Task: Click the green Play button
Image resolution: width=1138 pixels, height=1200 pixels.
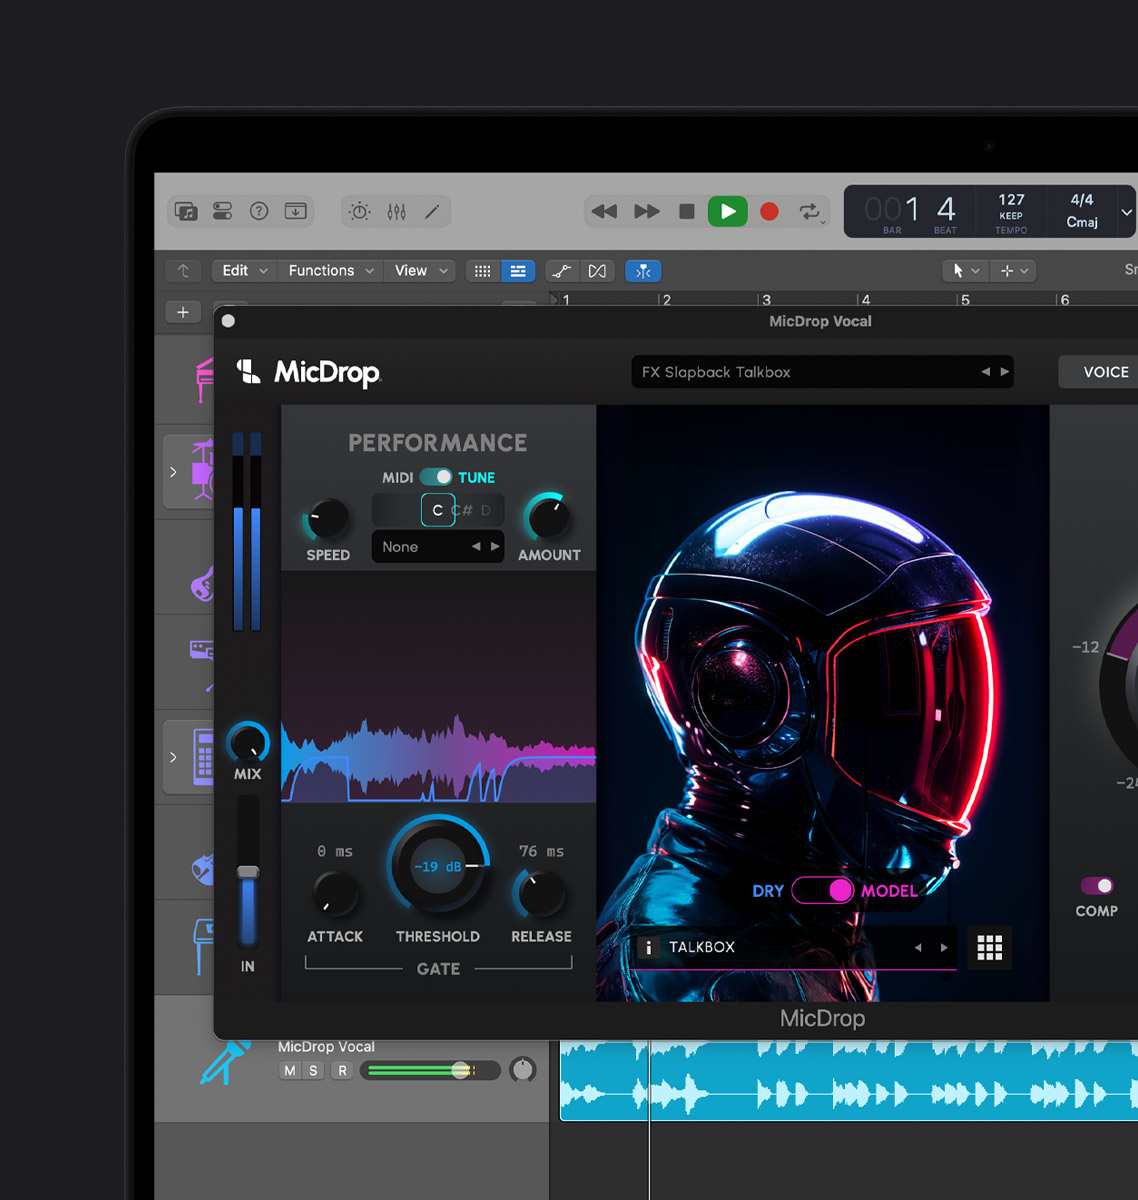Action: [727, 211]
